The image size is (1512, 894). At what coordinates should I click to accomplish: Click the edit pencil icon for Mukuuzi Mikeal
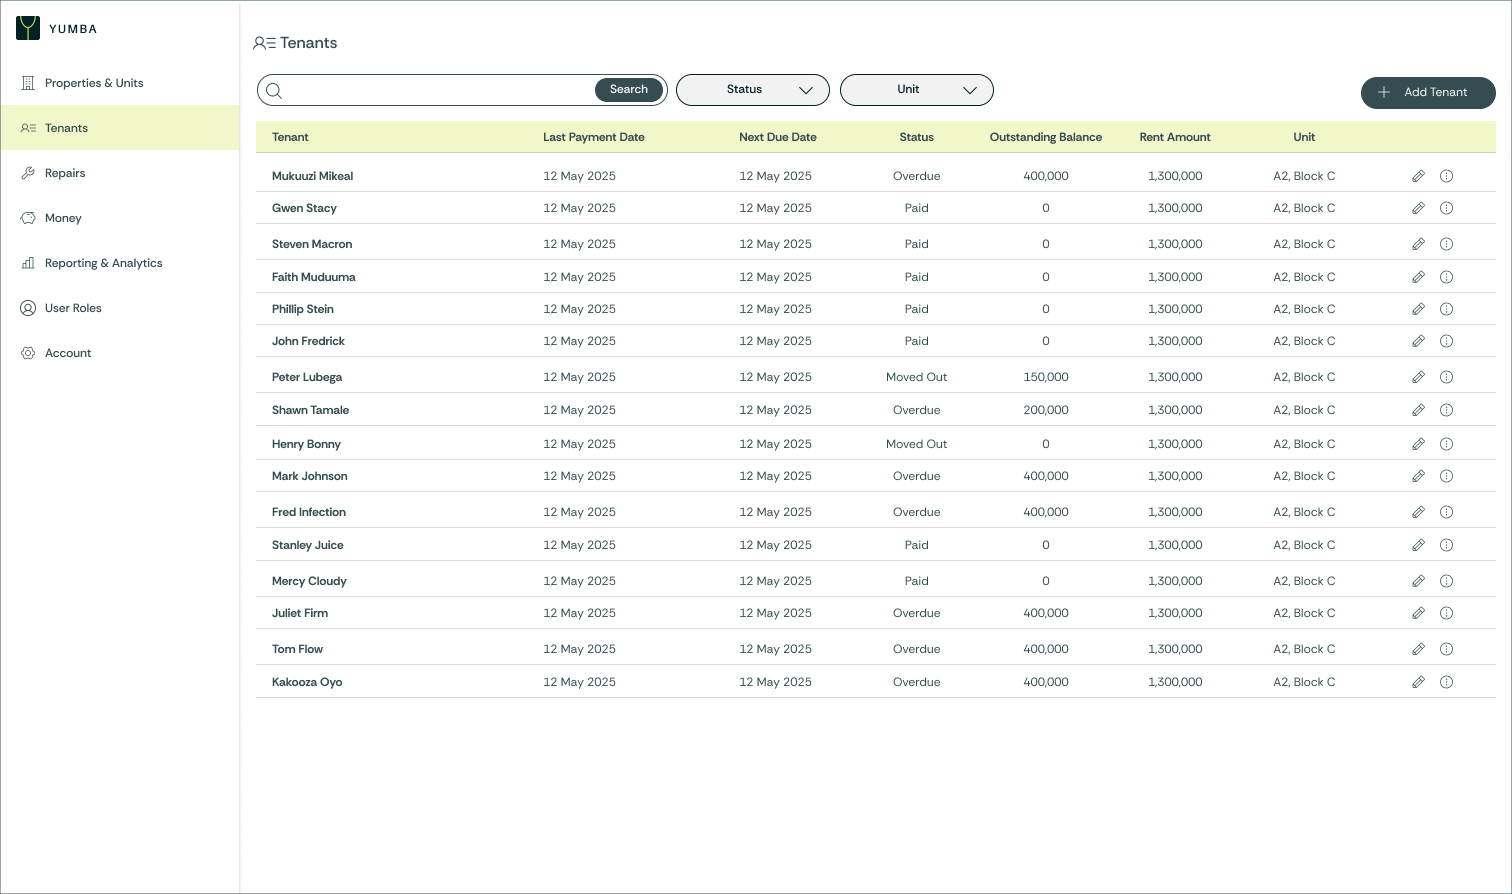(1418, 176)
